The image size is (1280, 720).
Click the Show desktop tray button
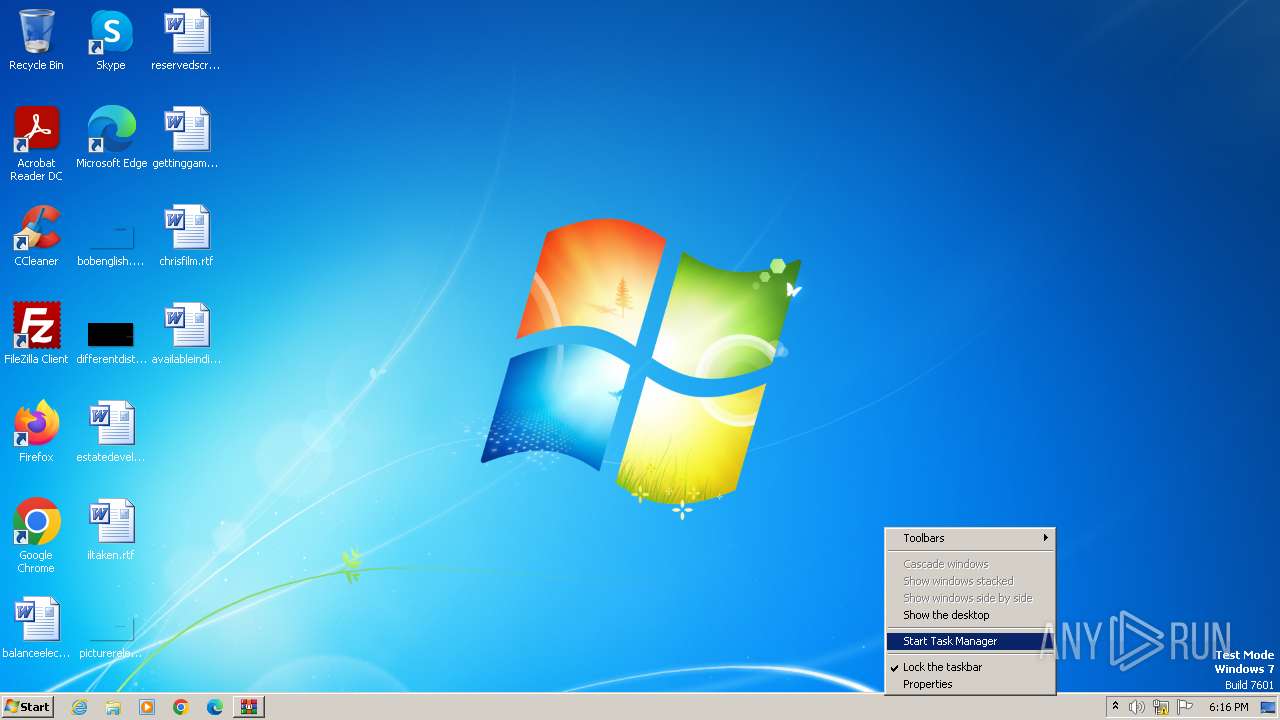1268,707
